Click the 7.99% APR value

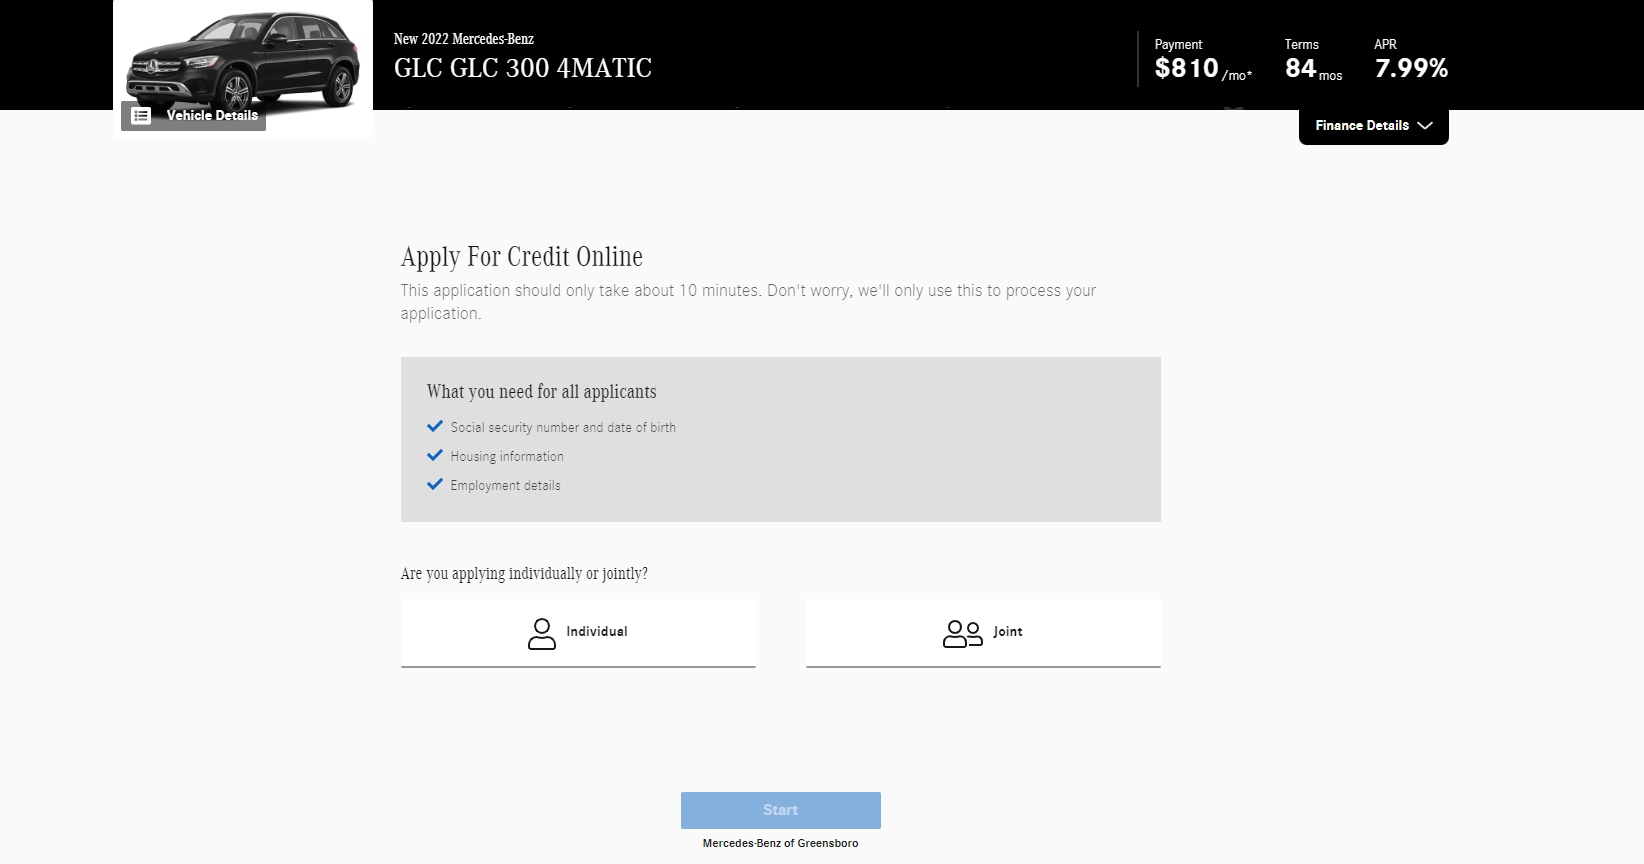pos(1411,68)
